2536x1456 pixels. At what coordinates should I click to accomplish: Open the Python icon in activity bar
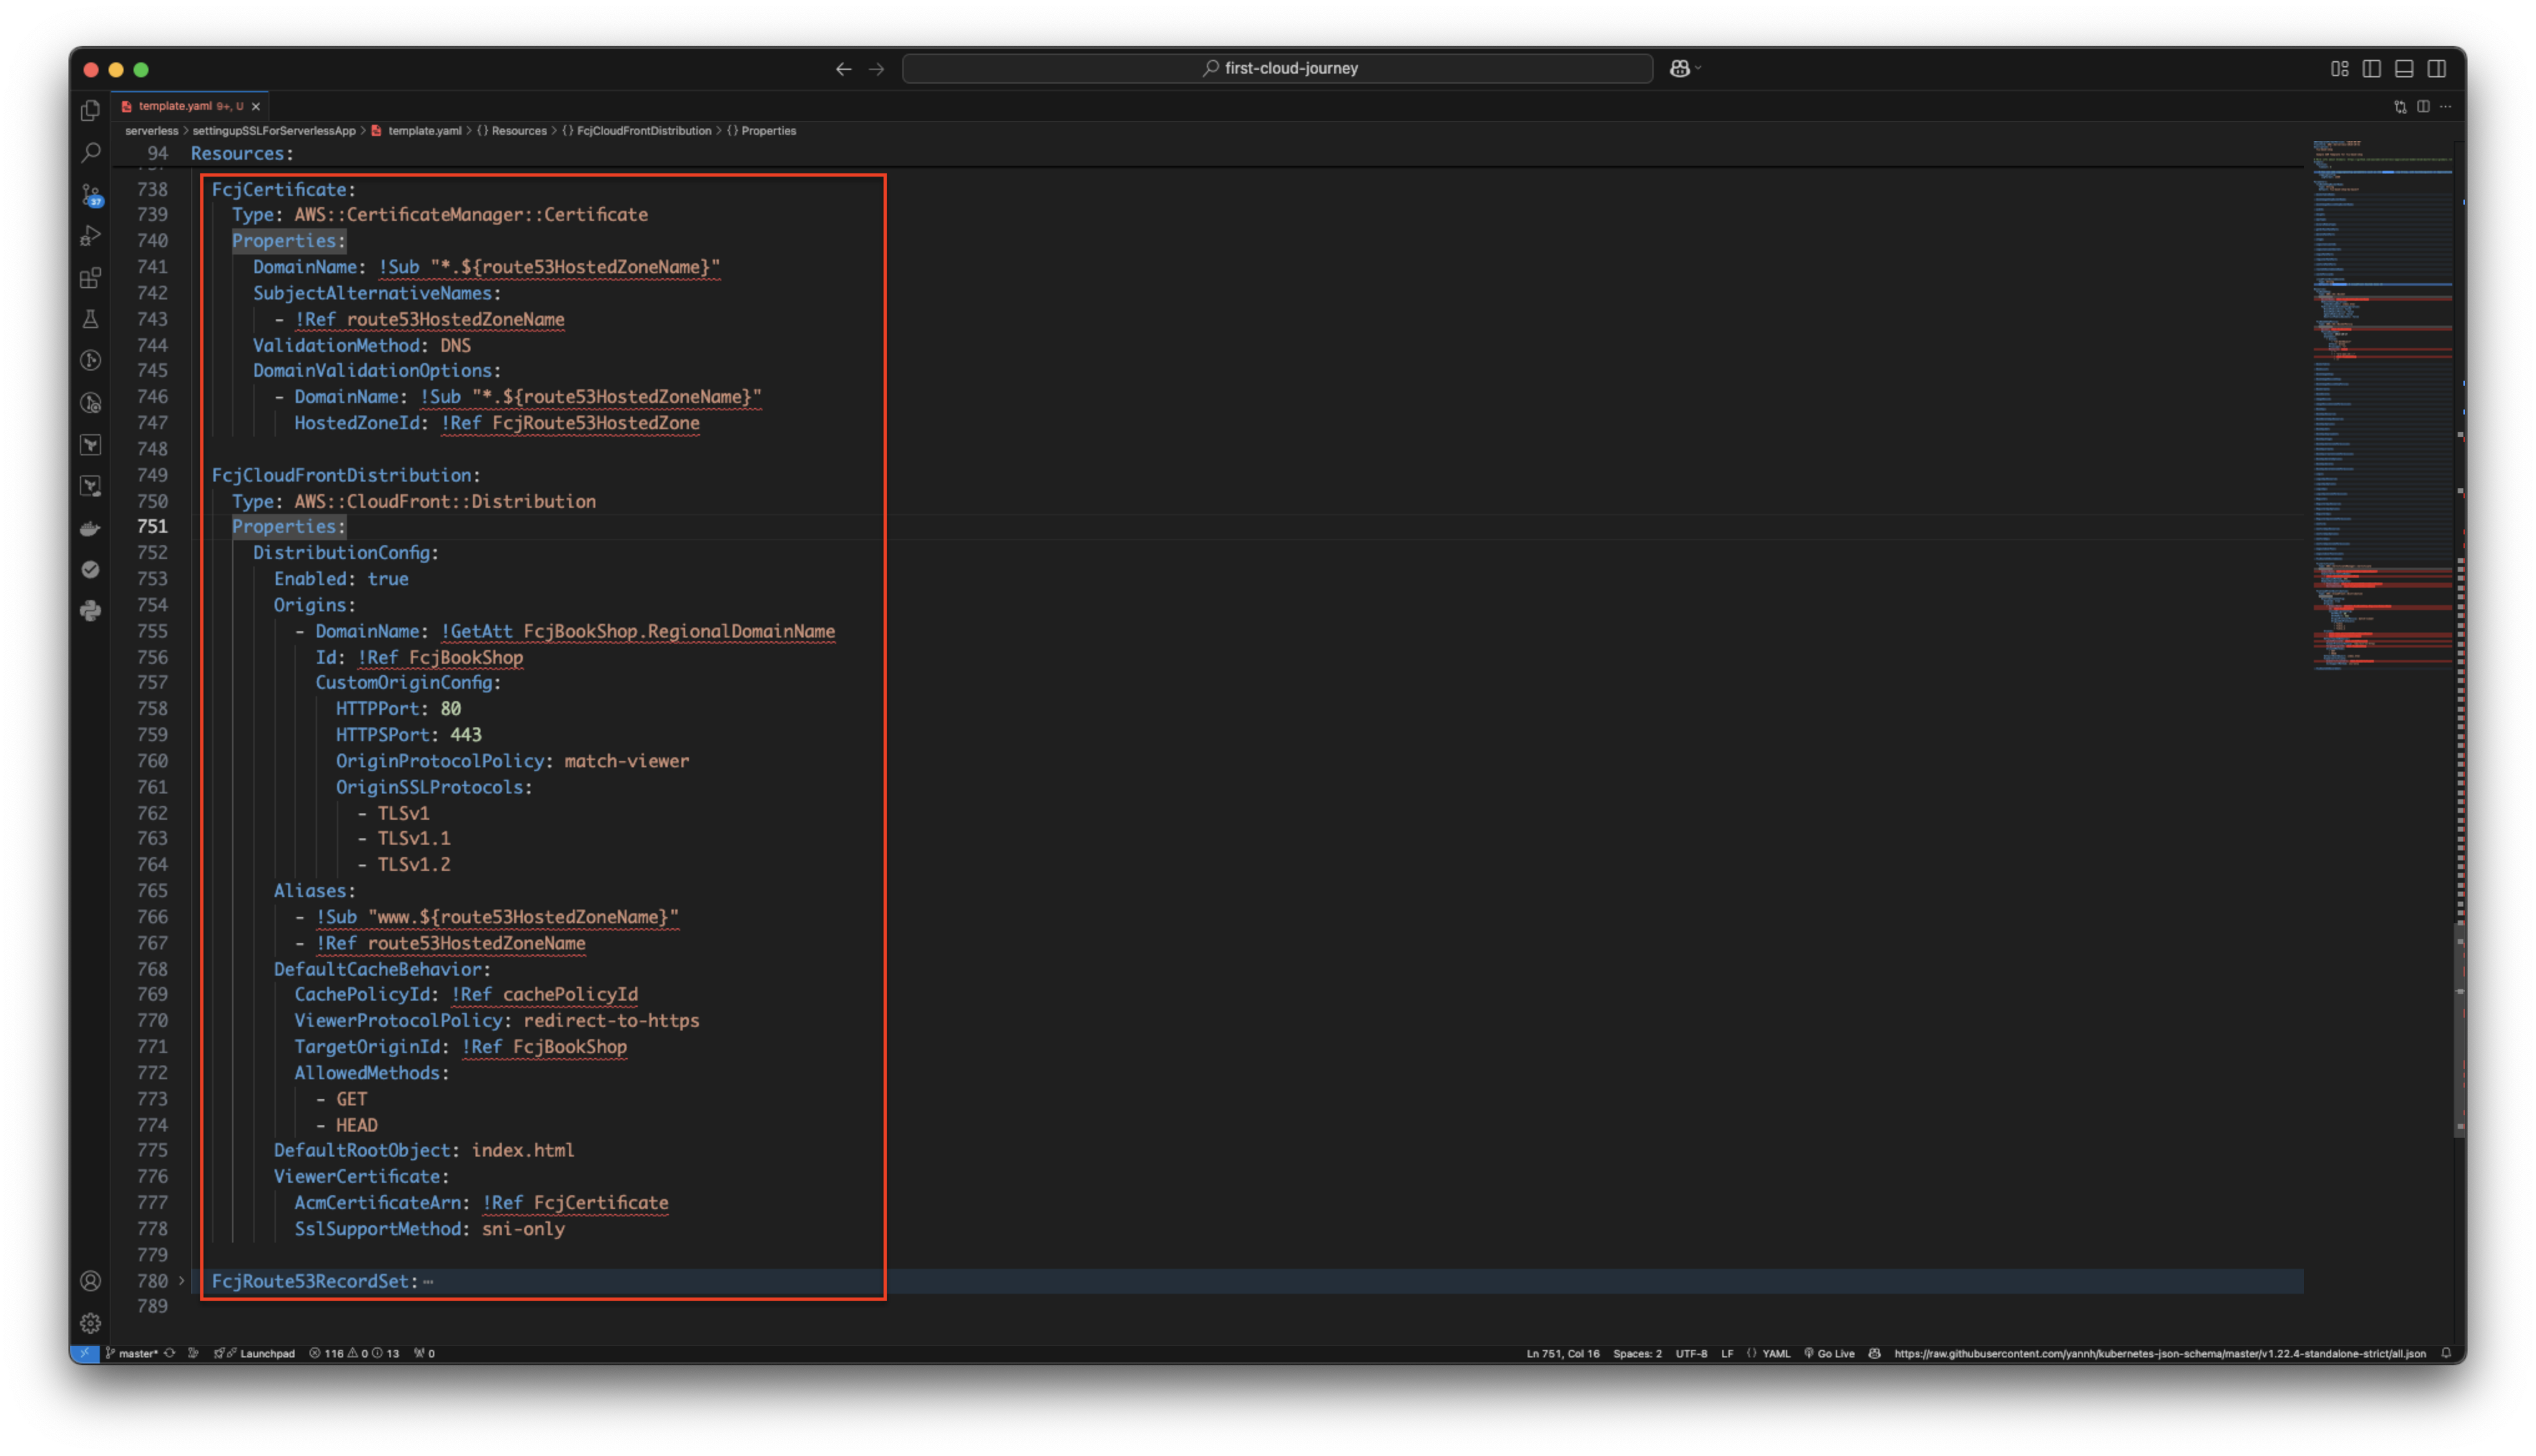(91, 611)
